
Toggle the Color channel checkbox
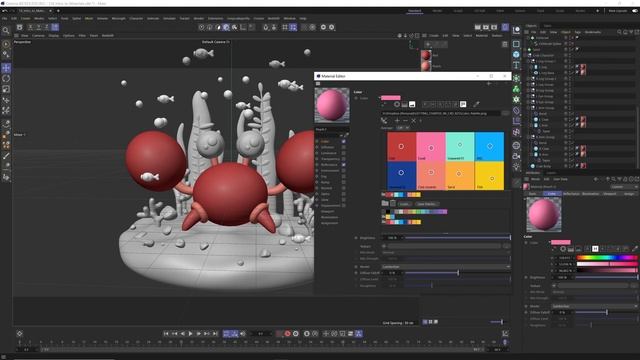[344, 141]
